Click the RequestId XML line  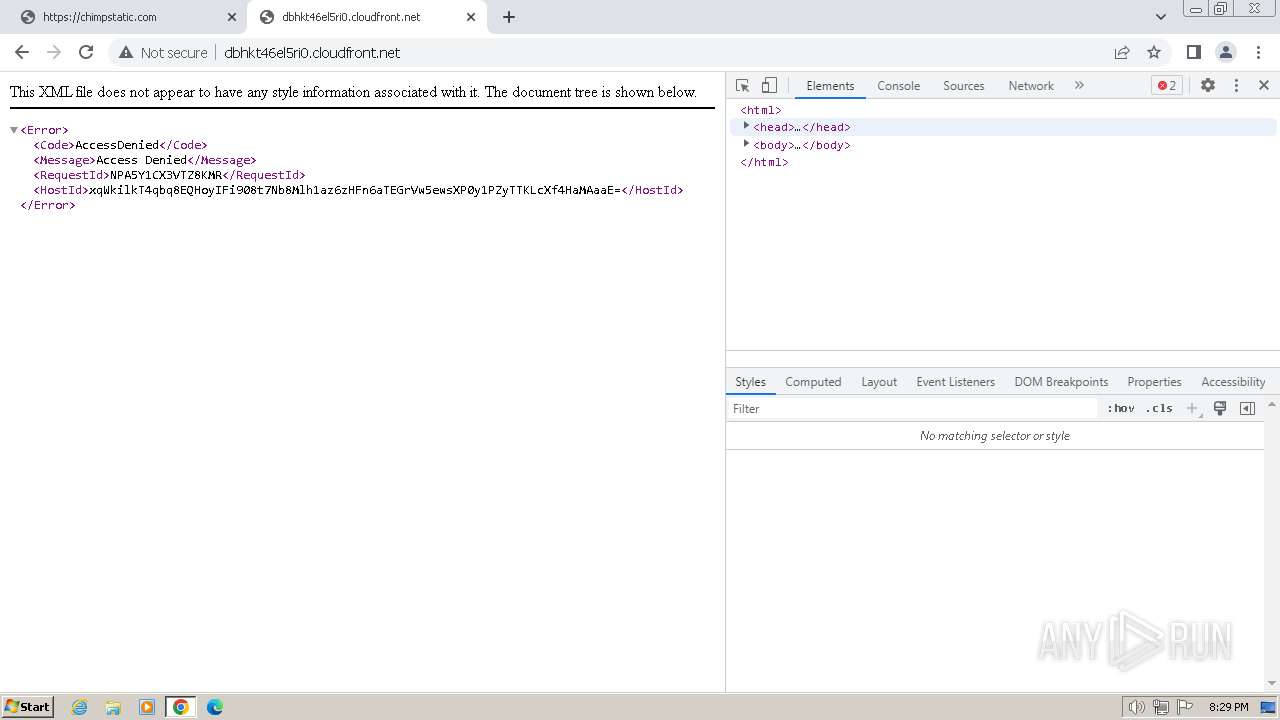[x=169, y=175]
